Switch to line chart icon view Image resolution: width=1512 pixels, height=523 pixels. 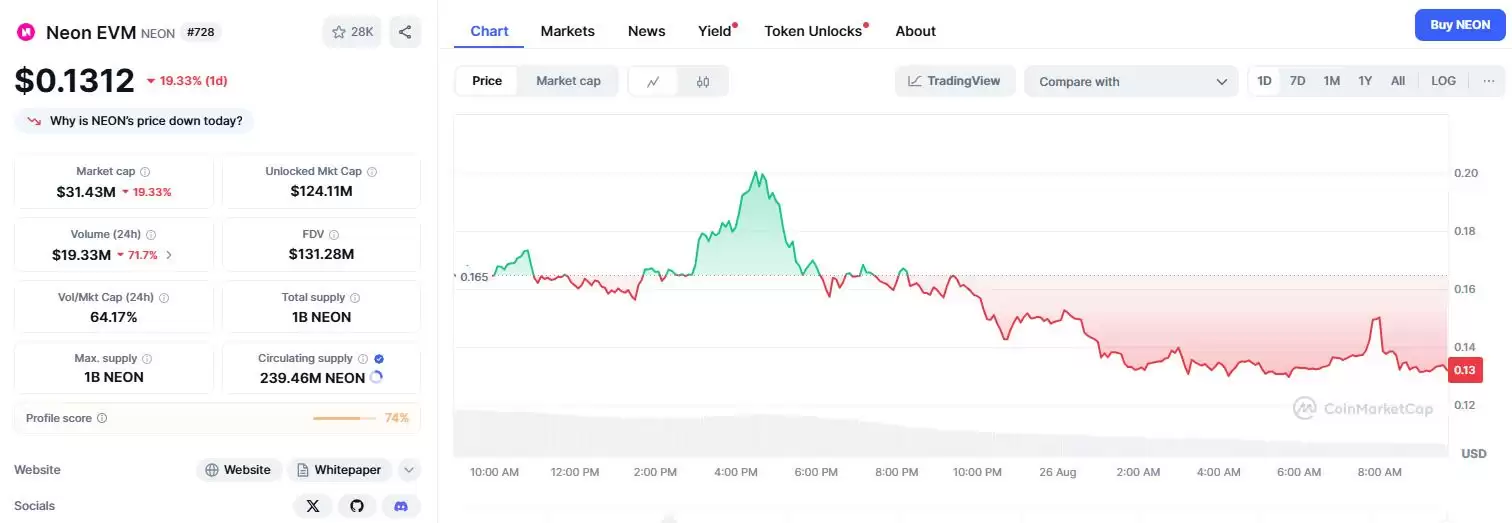653,81
